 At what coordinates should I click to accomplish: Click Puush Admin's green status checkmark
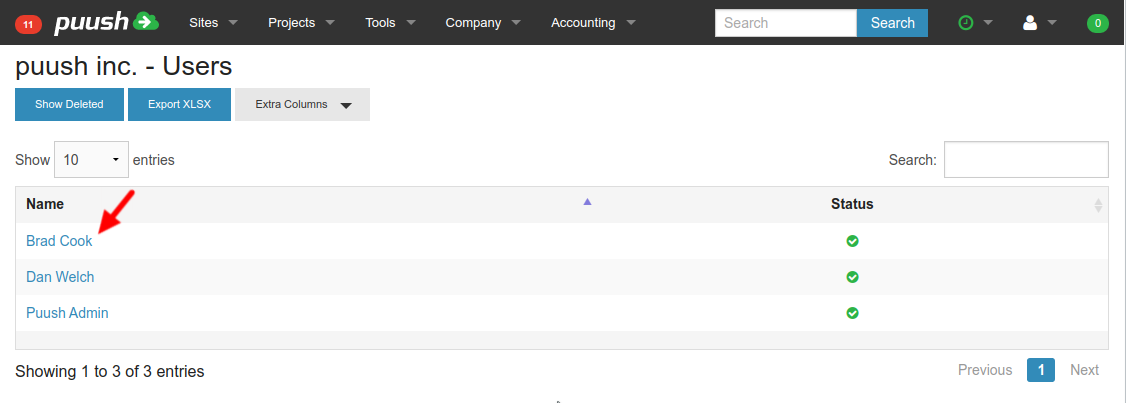click(852, 313)
